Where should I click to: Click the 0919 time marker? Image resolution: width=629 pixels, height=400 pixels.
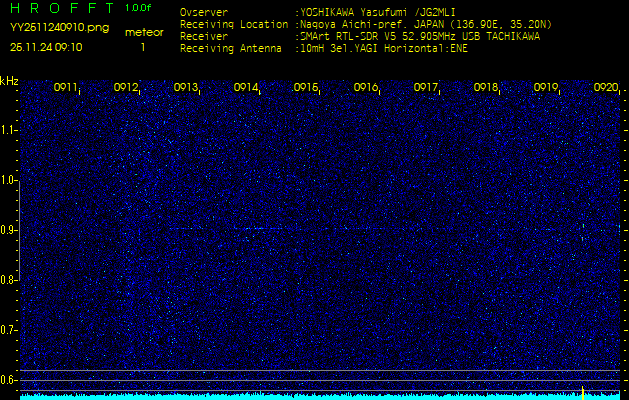click(x=546, y=88)
